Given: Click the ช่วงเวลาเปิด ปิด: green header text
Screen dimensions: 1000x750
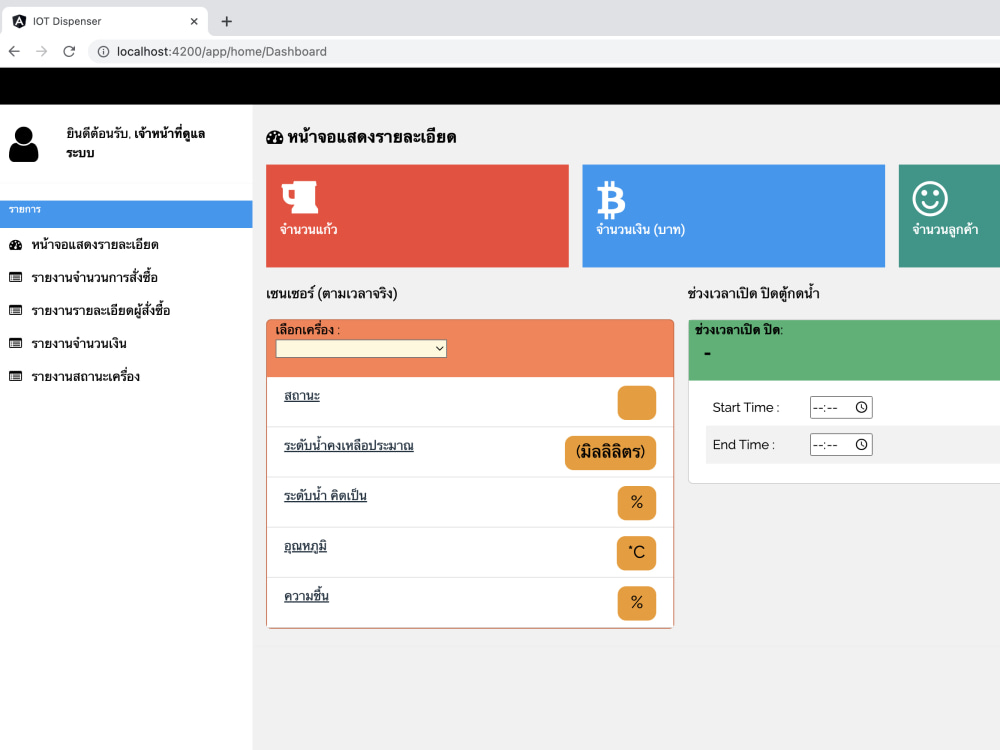Looking at the screenshot, I should pos(739,330).
